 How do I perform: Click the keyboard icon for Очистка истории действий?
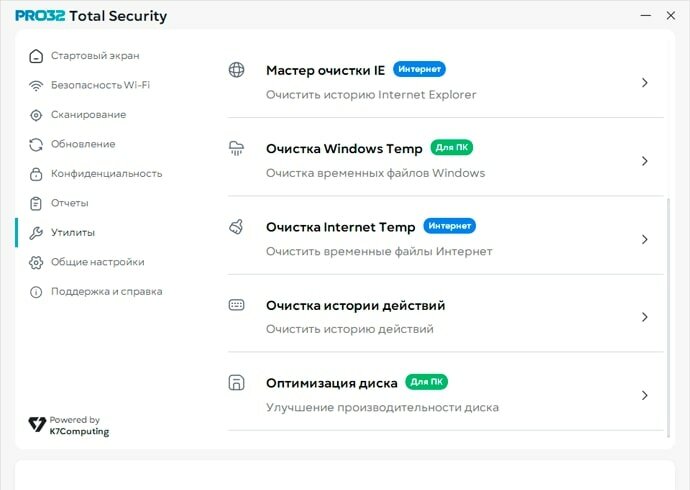237,305
